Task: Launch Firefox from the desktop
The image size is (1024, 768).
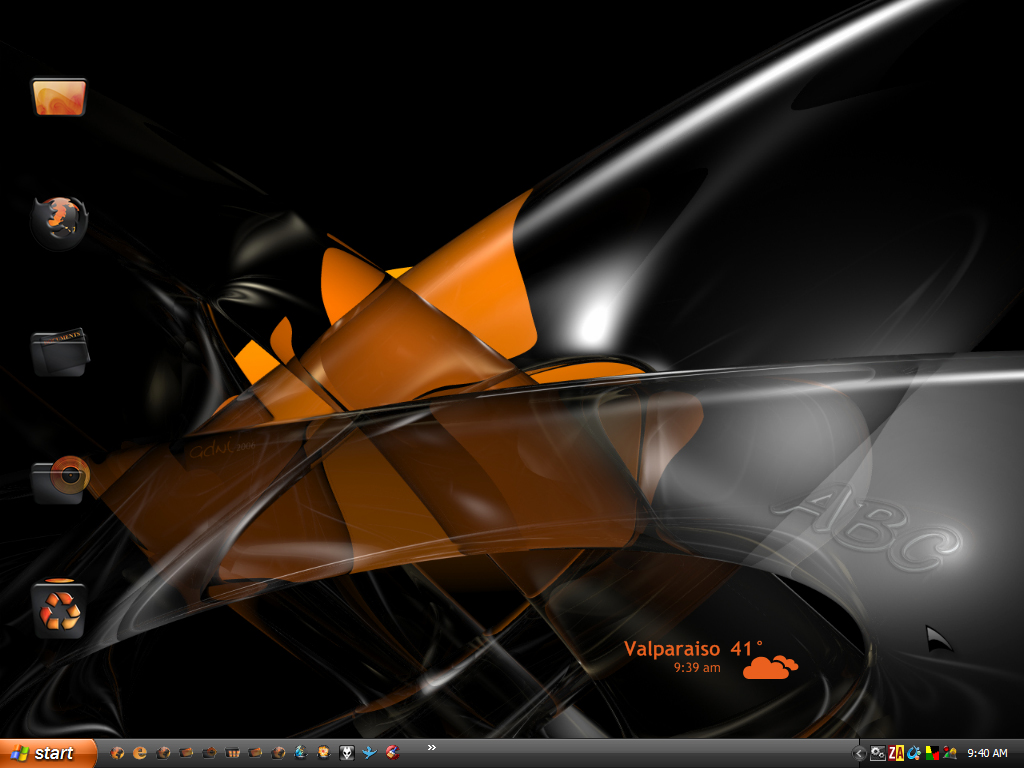Action: 60,220
